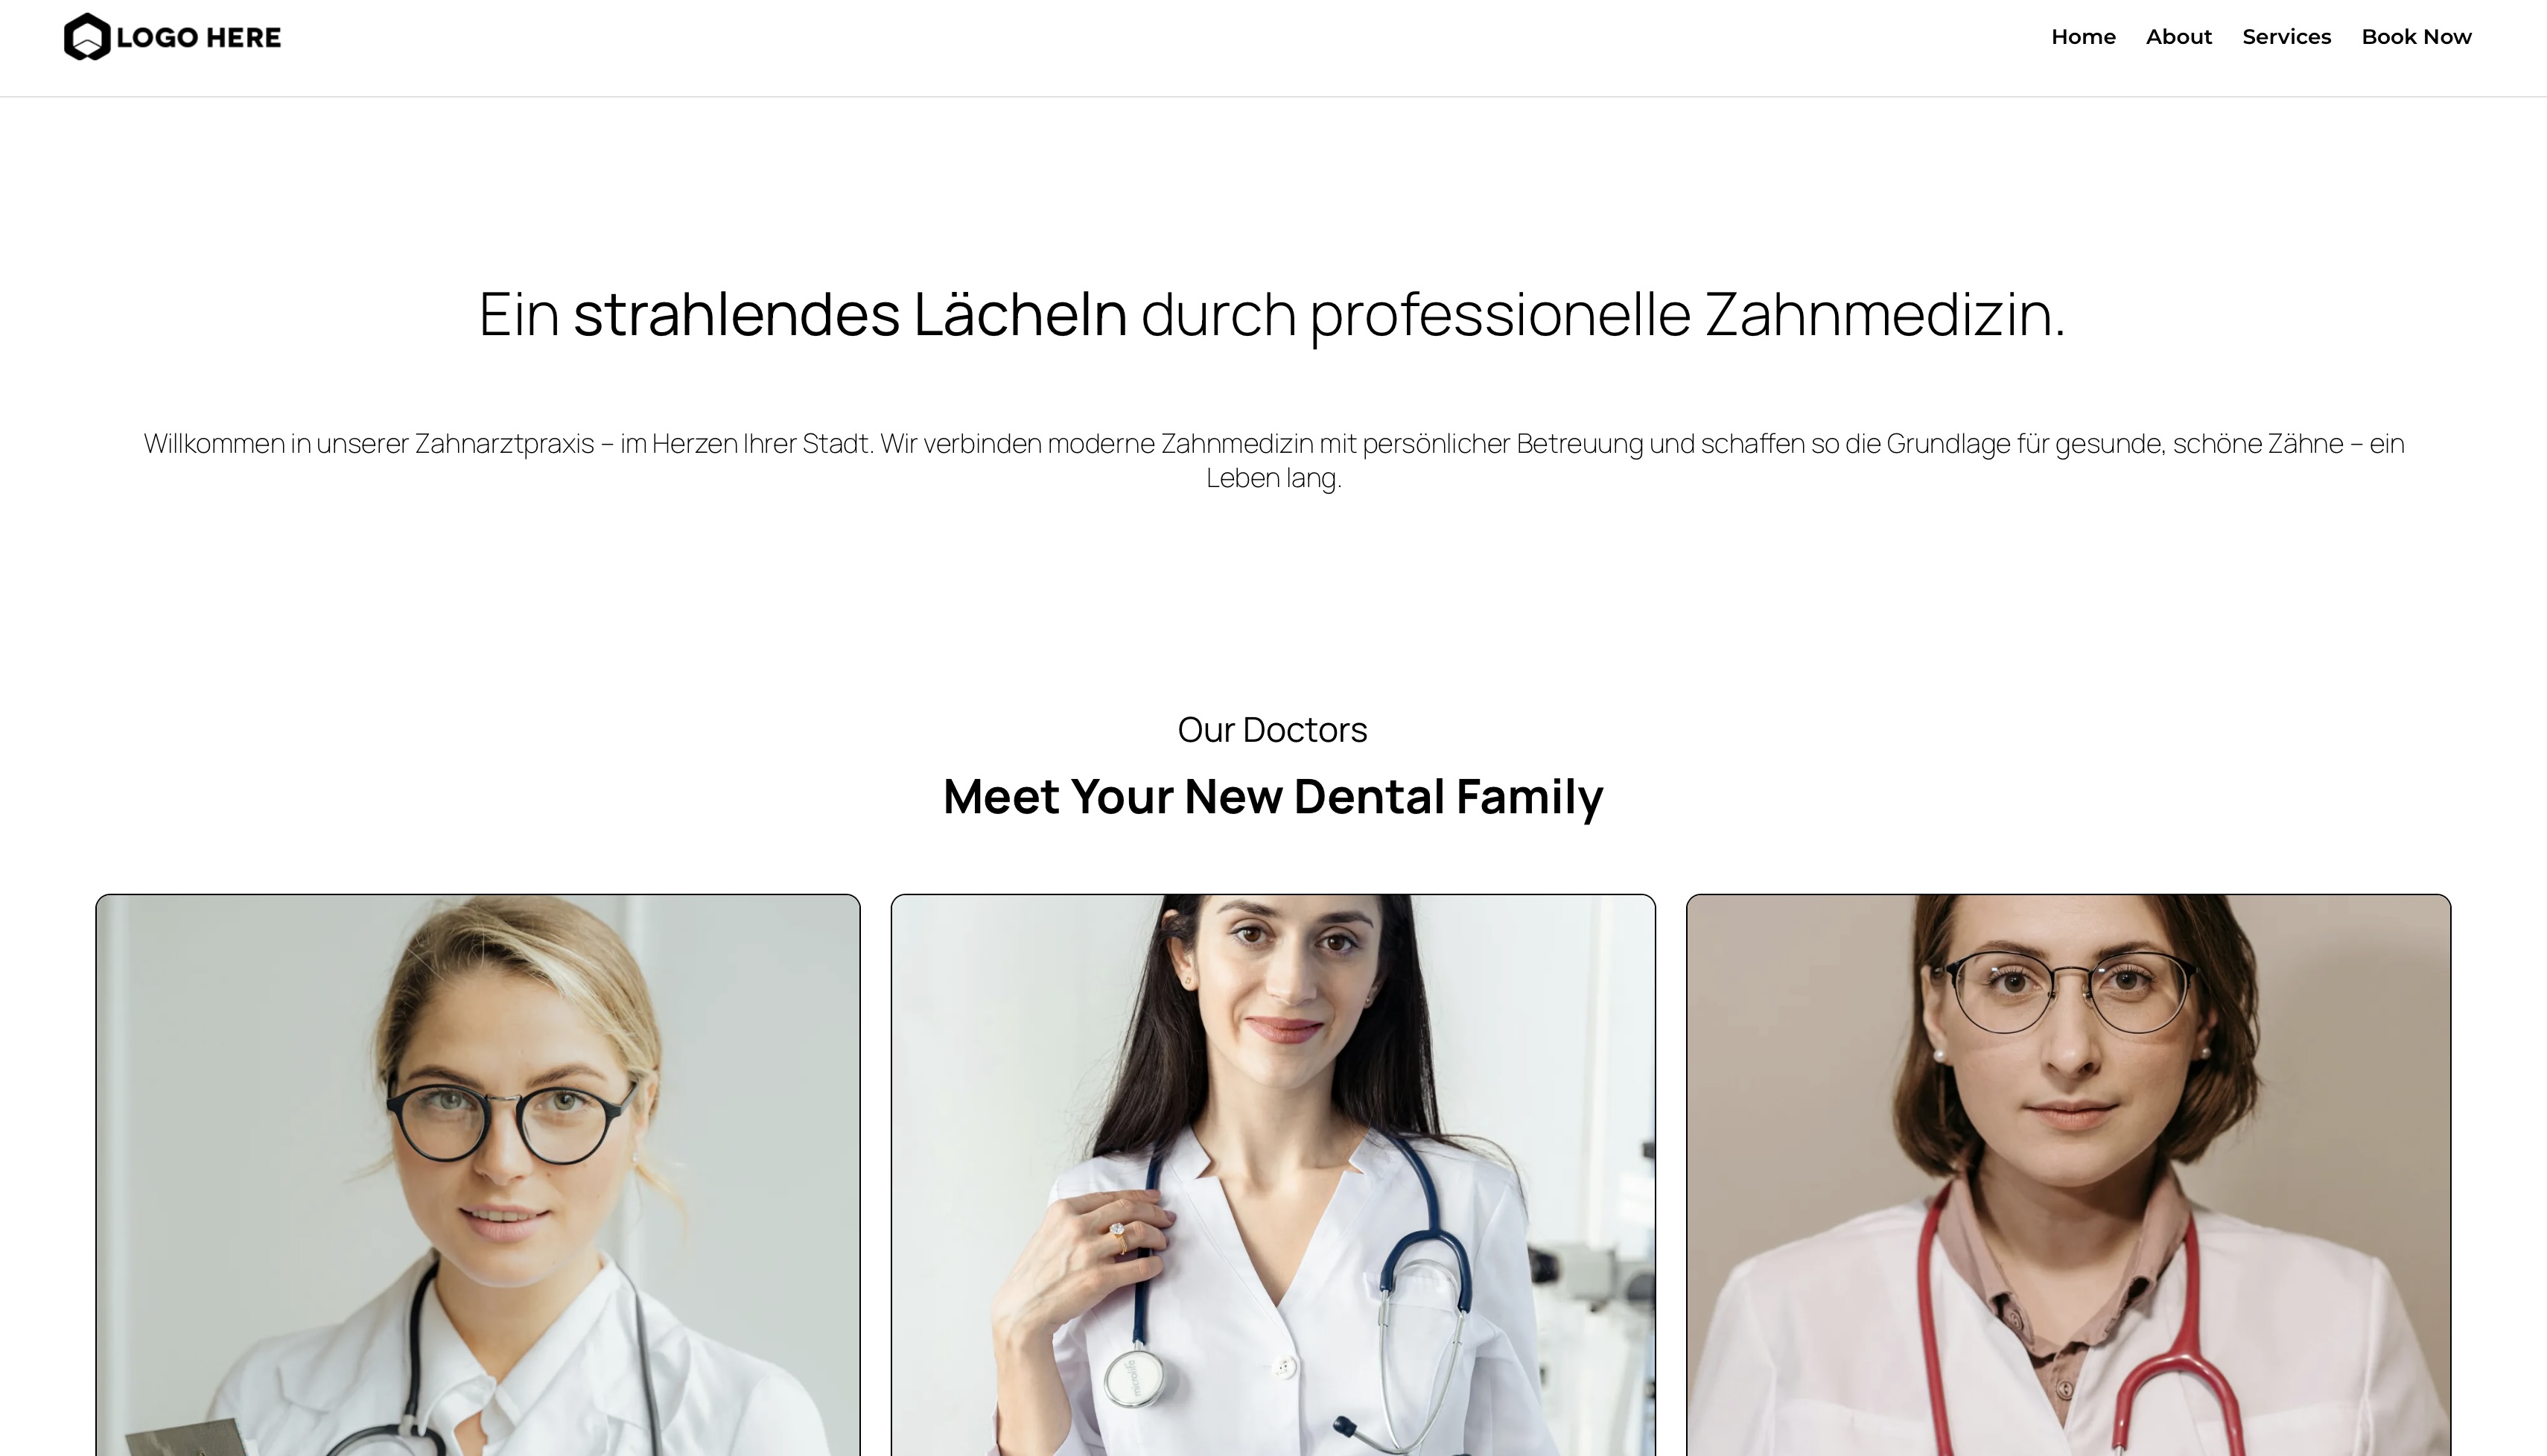The width and height of the screenshot is (2547, 1456).
Task: Open the About menu item
Action: [x=2178, y=37]
